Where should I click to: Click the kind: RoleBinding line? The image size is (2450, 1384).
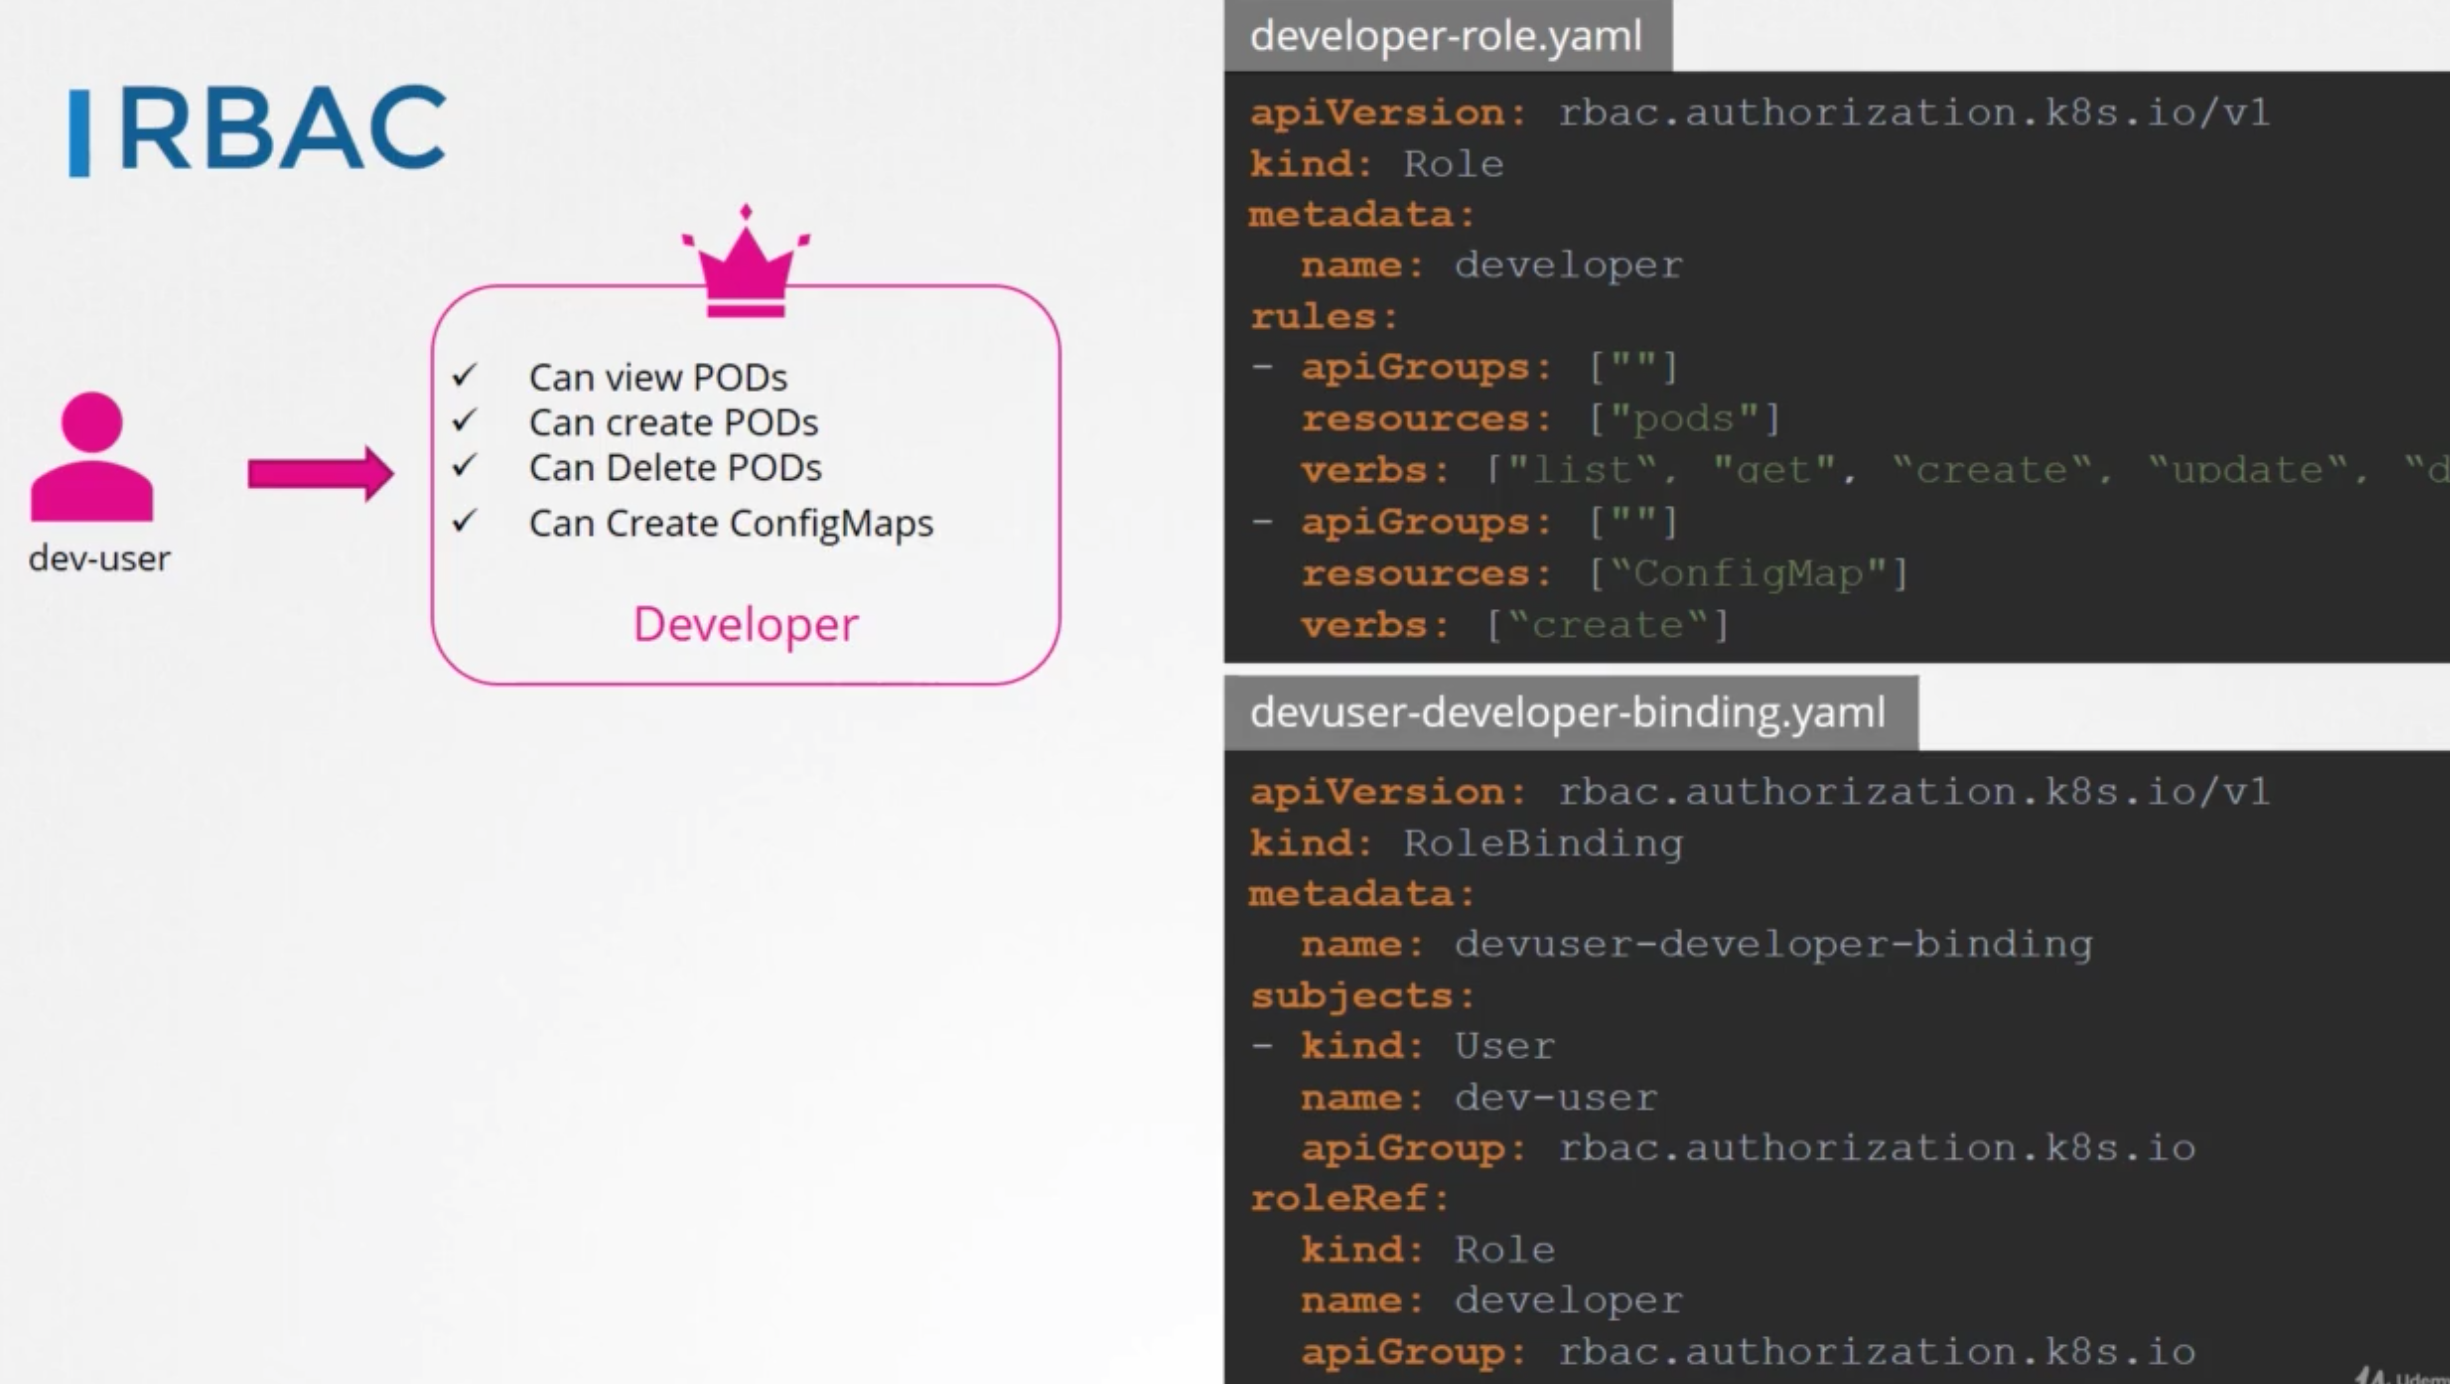(x=1466, y=843)
